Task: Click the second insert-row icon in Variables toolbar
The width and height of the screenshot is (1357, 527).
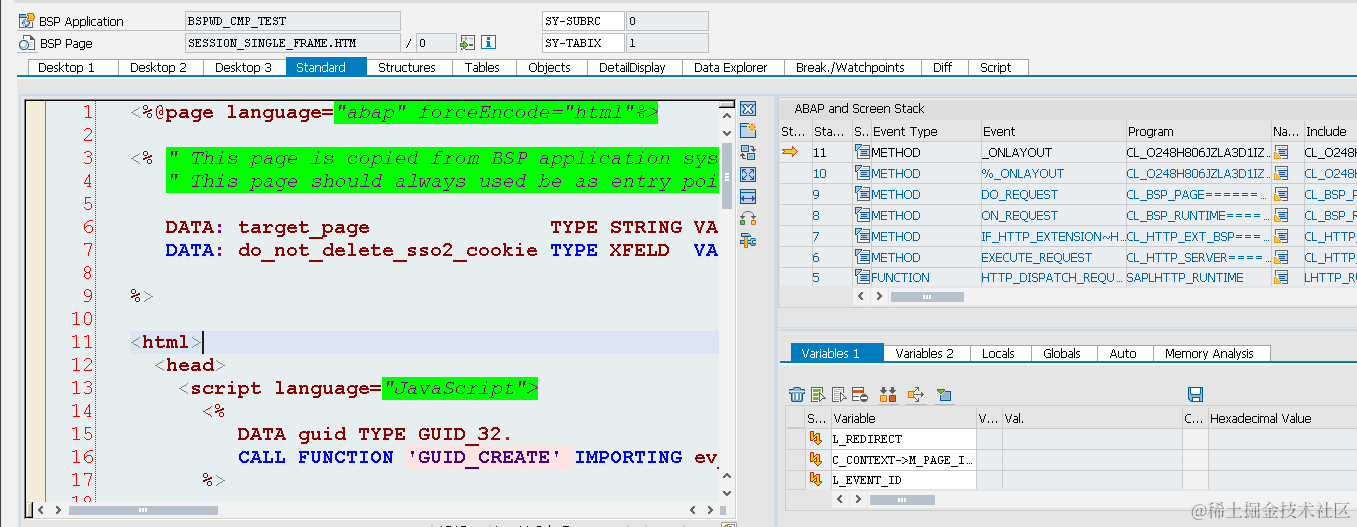Action: tap(840, 395)
